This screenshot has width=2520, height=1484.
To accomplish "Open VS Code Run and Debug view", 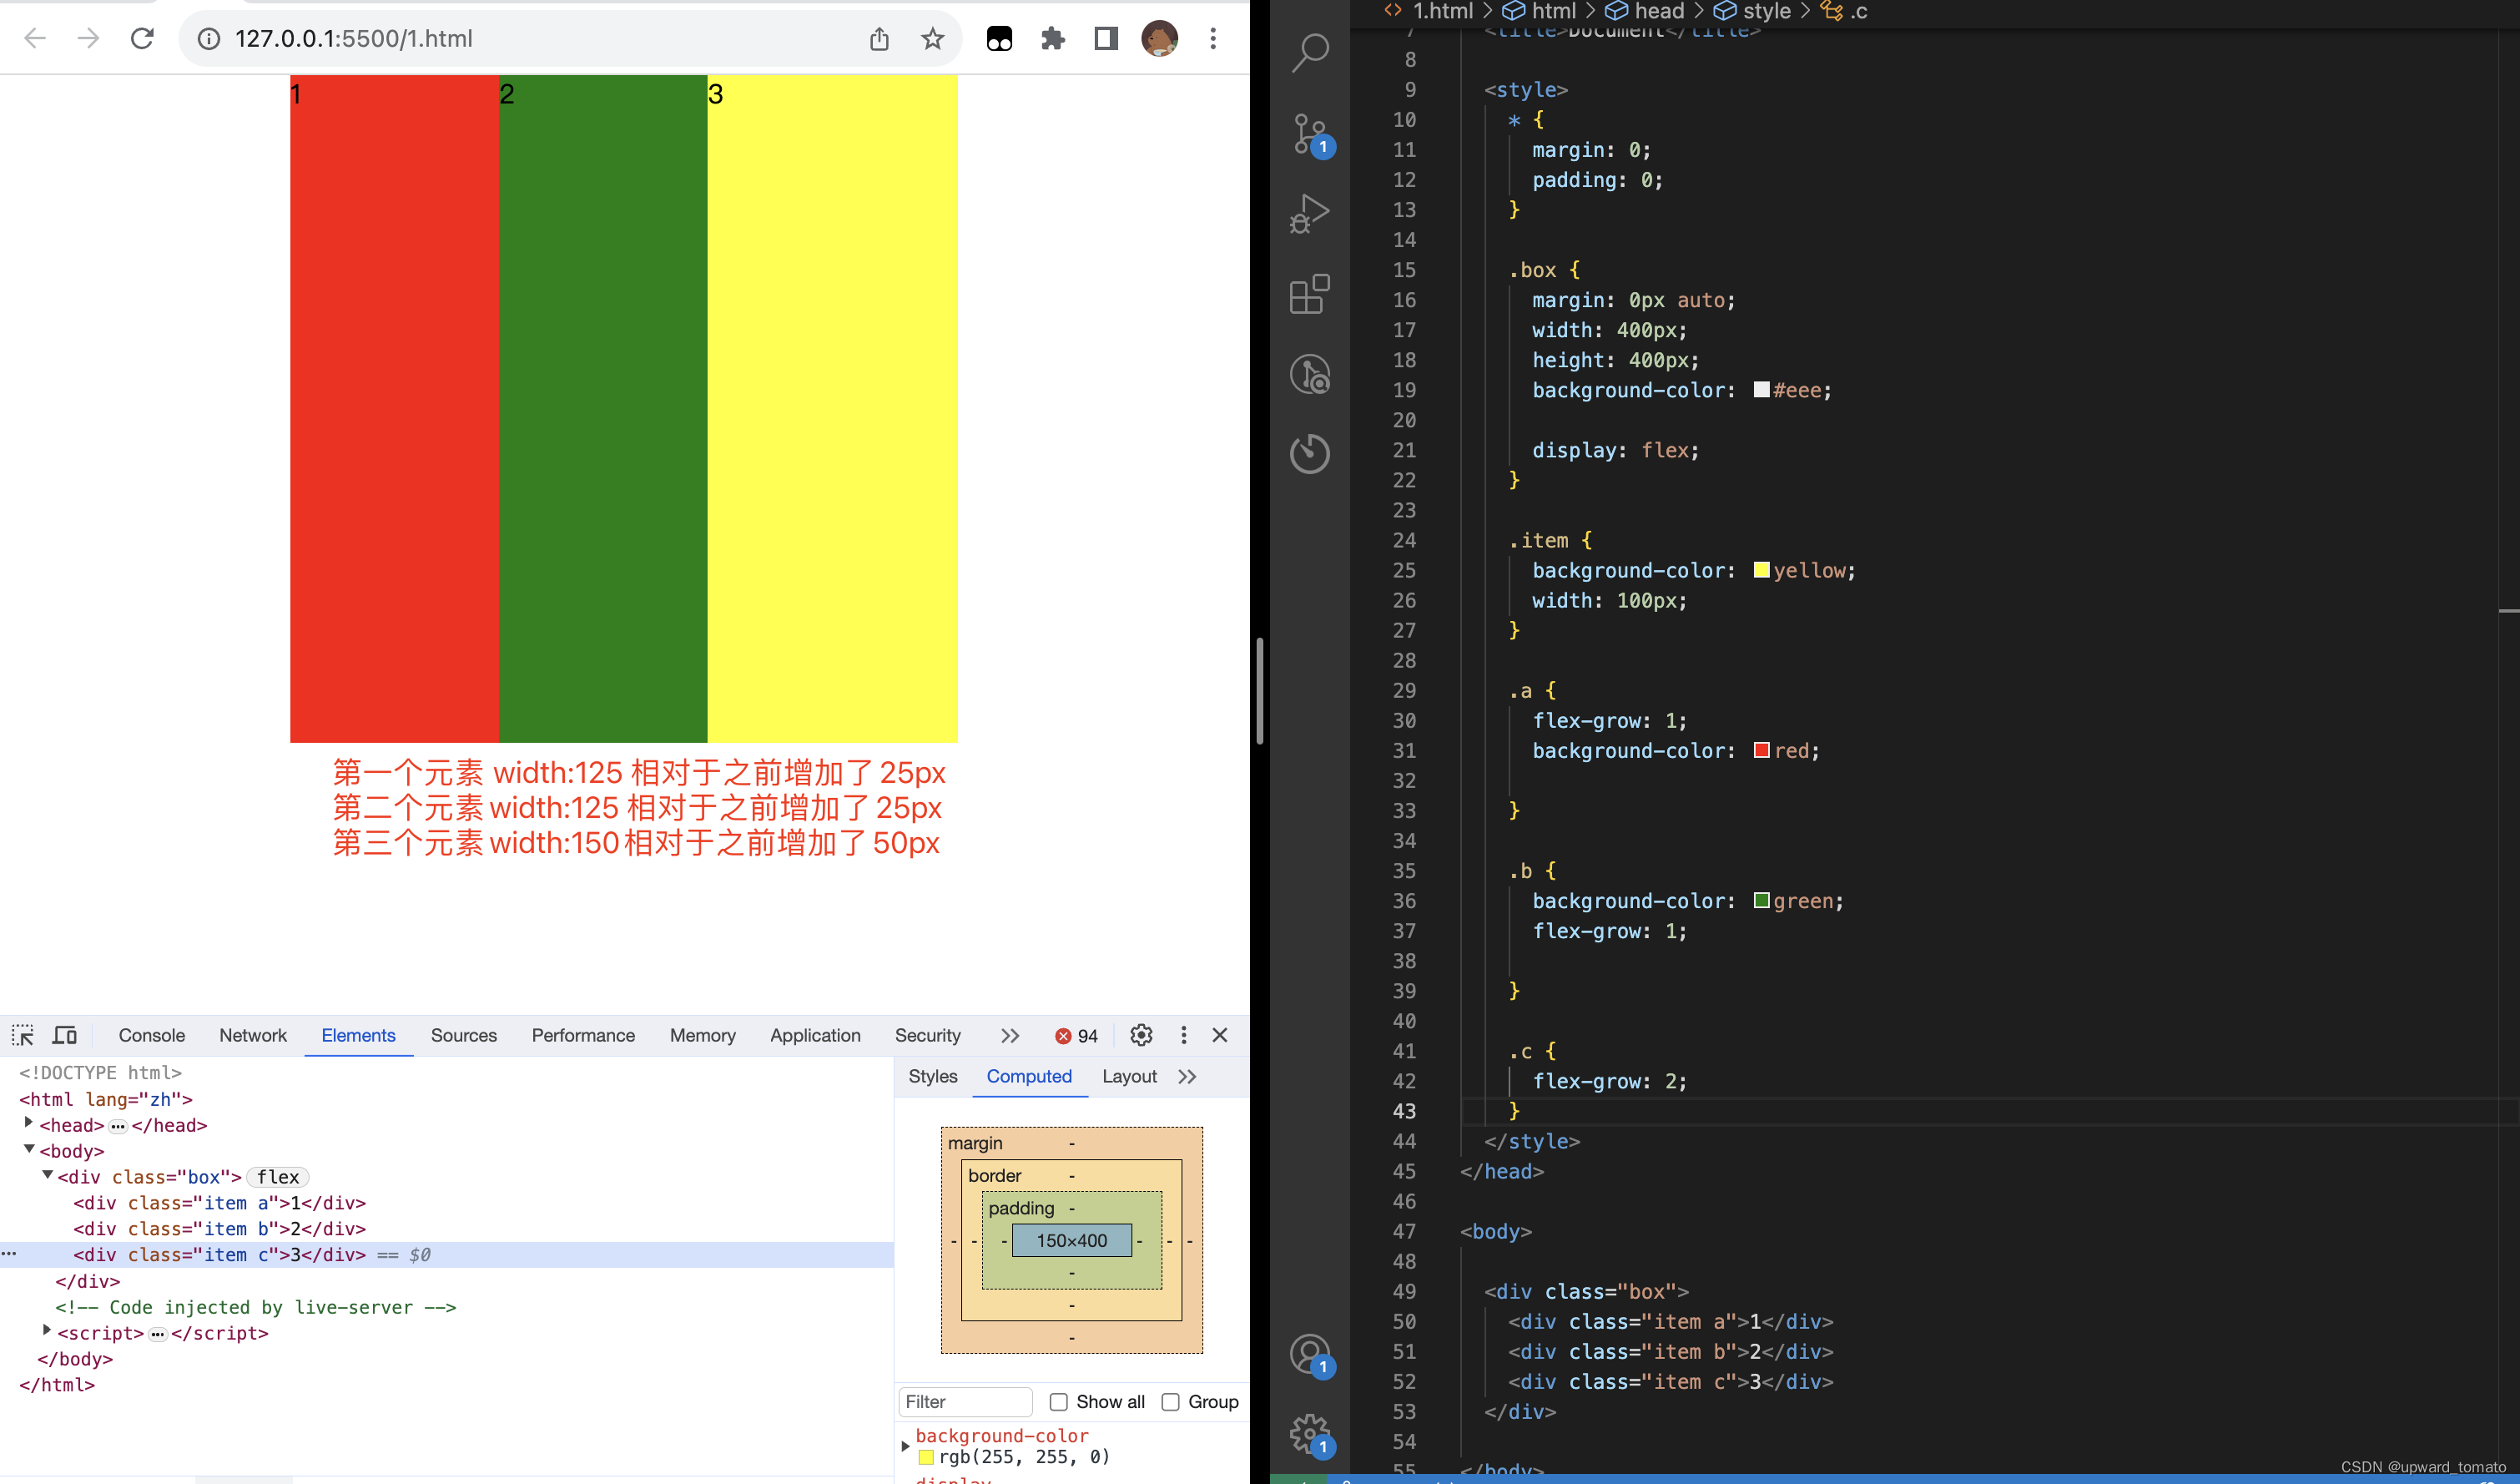I will pyautogui.click(x=1309, y=213).
